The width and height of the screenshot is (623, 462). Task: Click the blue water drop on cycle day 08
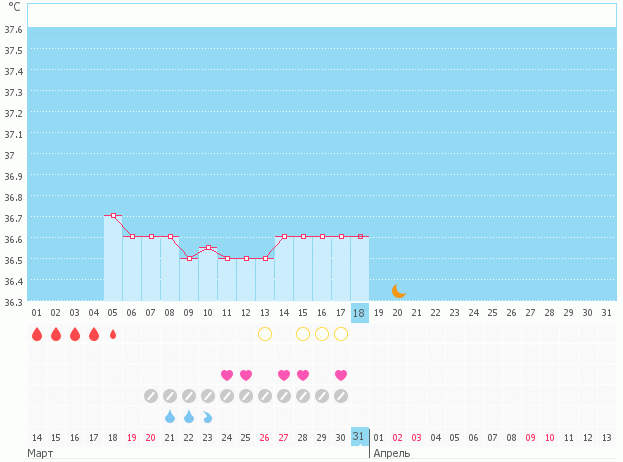170,416
